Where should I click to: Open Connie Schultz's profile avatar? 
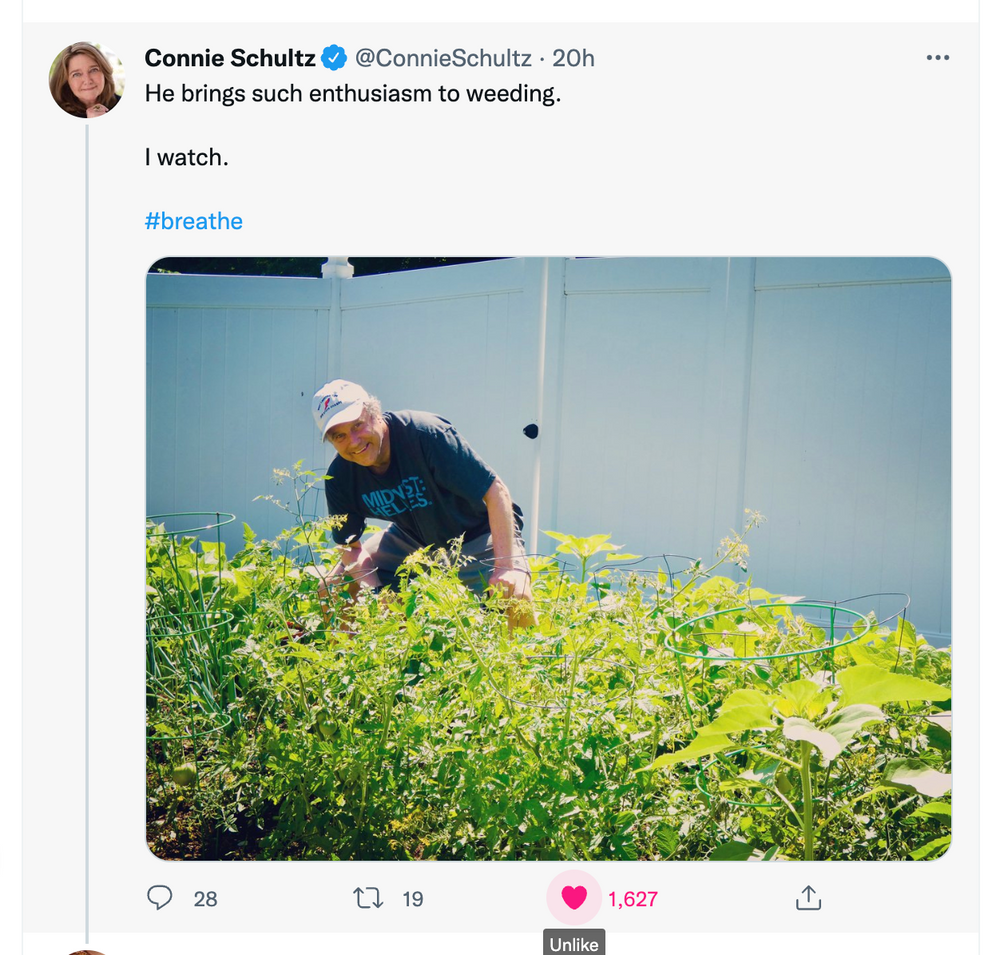(x=86, y=80)
